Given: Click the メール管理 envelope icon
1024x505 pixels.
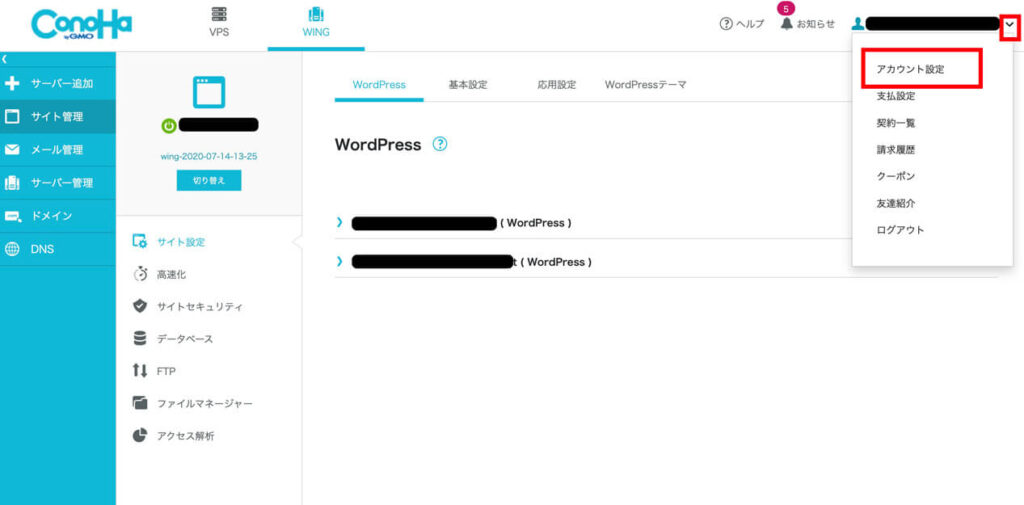Looking at the screenshot, I should coord(12,150).
